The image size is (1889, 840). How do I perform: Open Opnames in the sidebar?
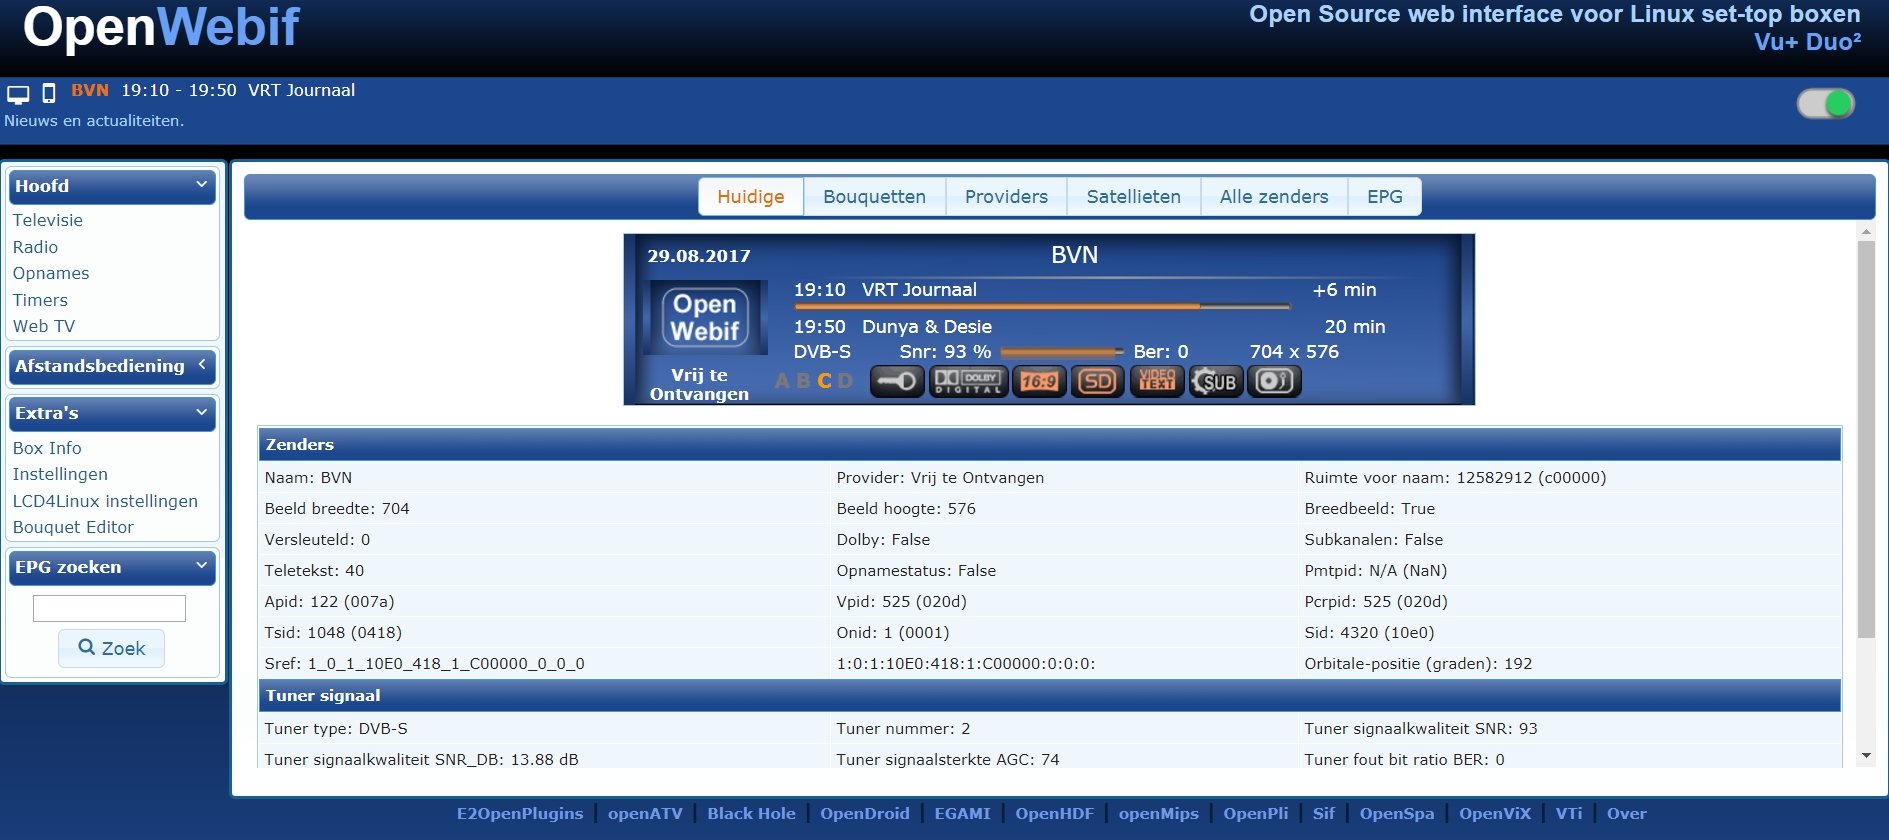pos(51,273)
